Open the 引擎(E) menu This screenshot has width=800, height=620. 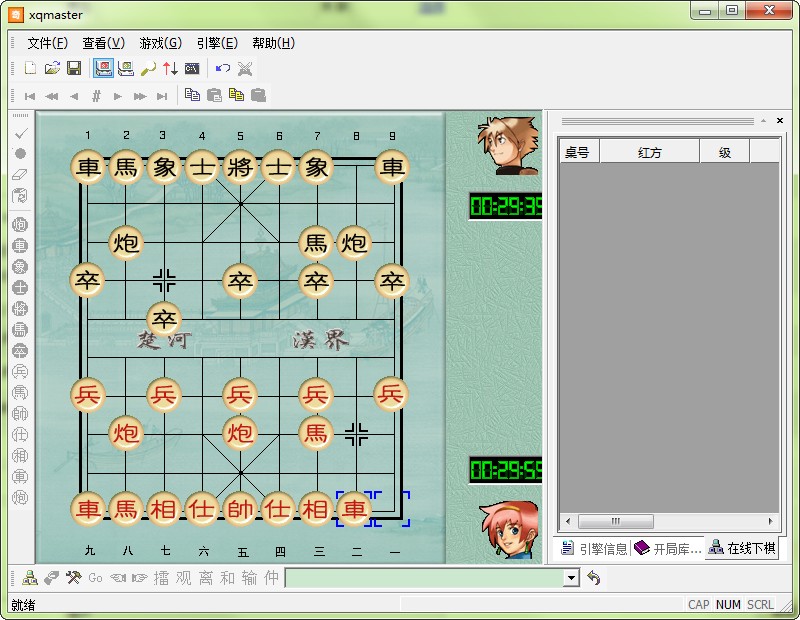tap(217, 43)
